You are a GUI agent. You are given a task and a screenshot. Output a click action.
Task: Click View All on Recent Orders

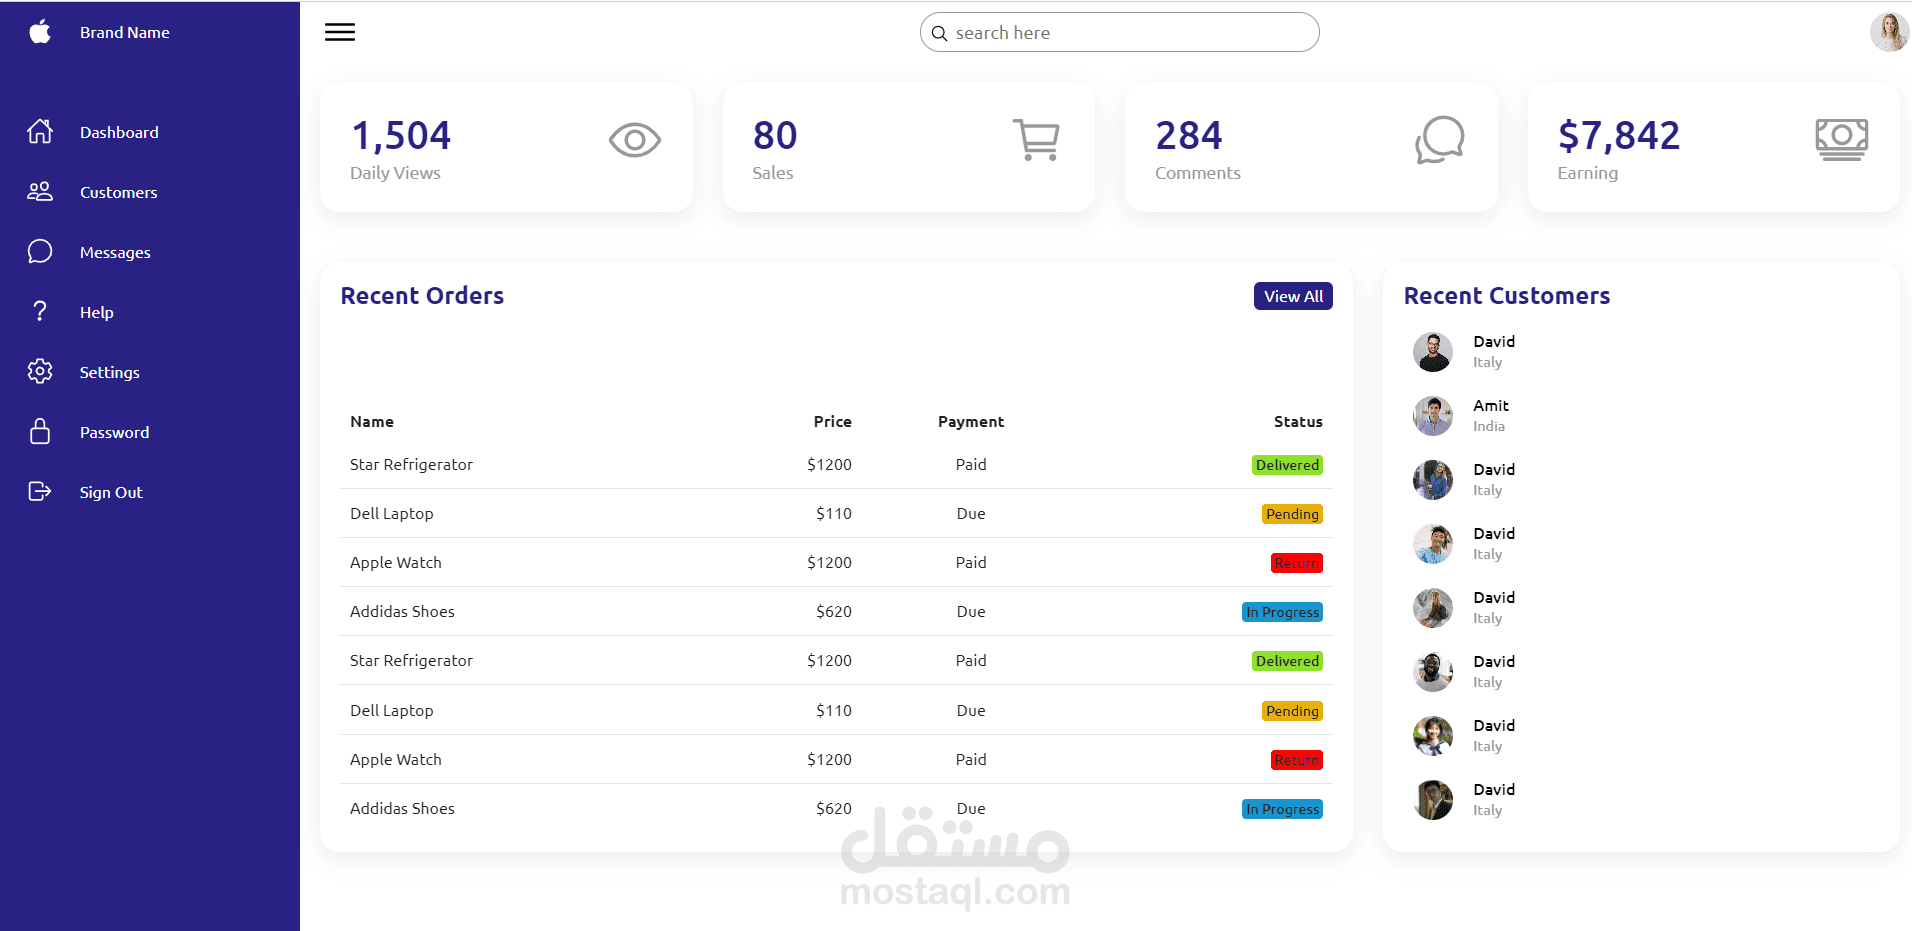pos(1292,296)
